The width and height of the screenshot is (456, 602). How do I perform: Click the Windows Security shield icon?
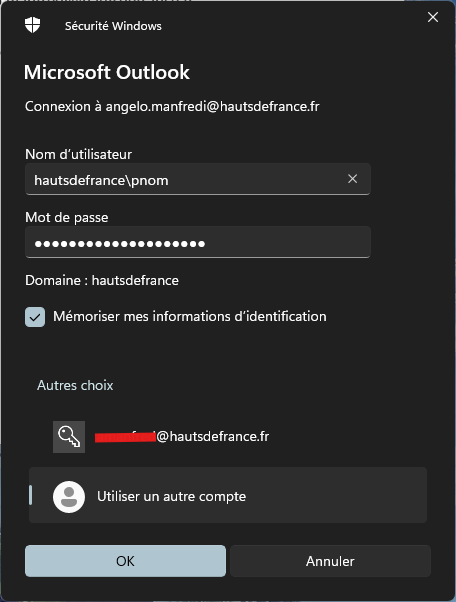click(x=33, y=25)
